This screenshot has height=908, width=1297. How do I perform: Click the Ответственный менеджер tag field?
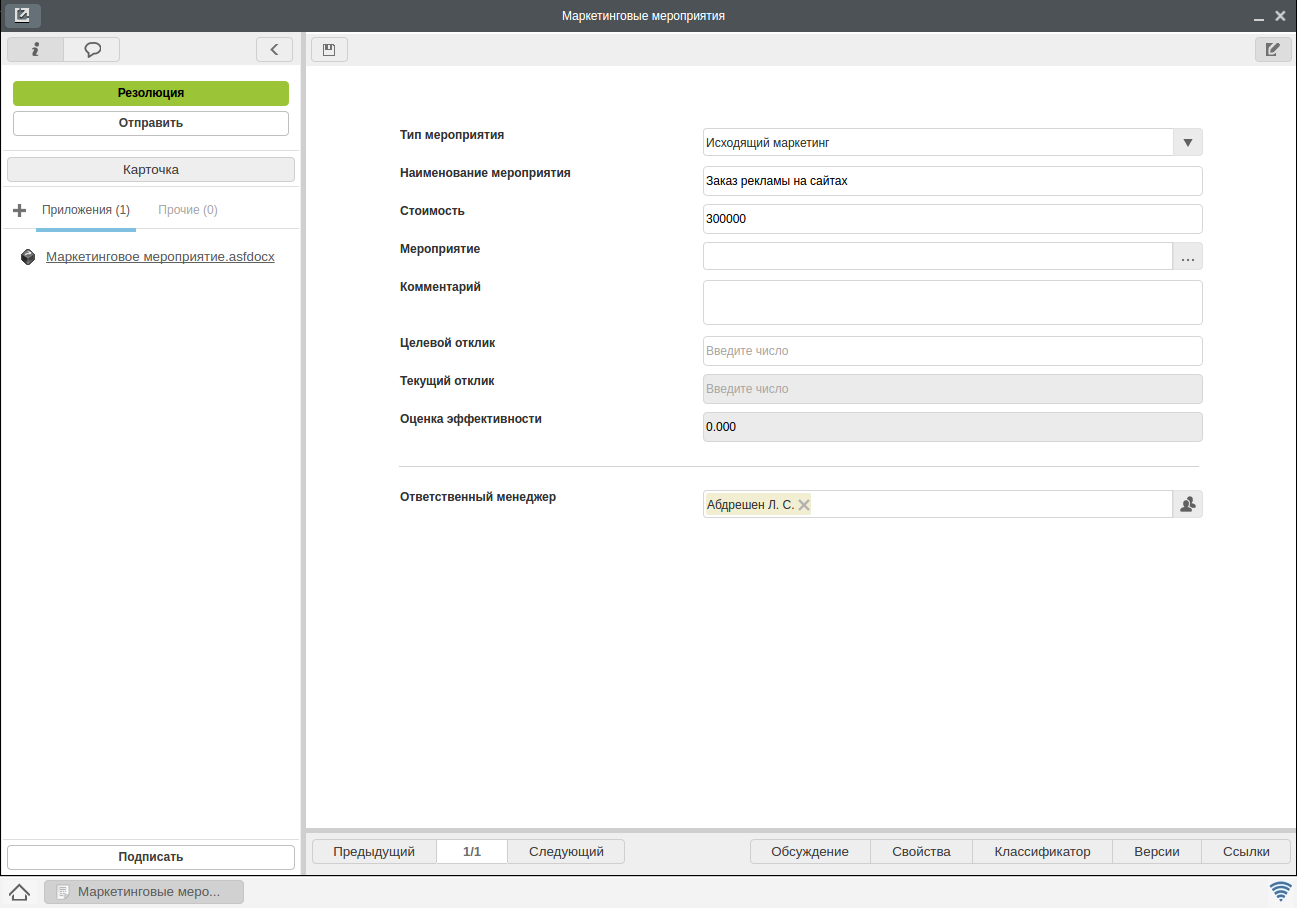[x=938, y=504]
